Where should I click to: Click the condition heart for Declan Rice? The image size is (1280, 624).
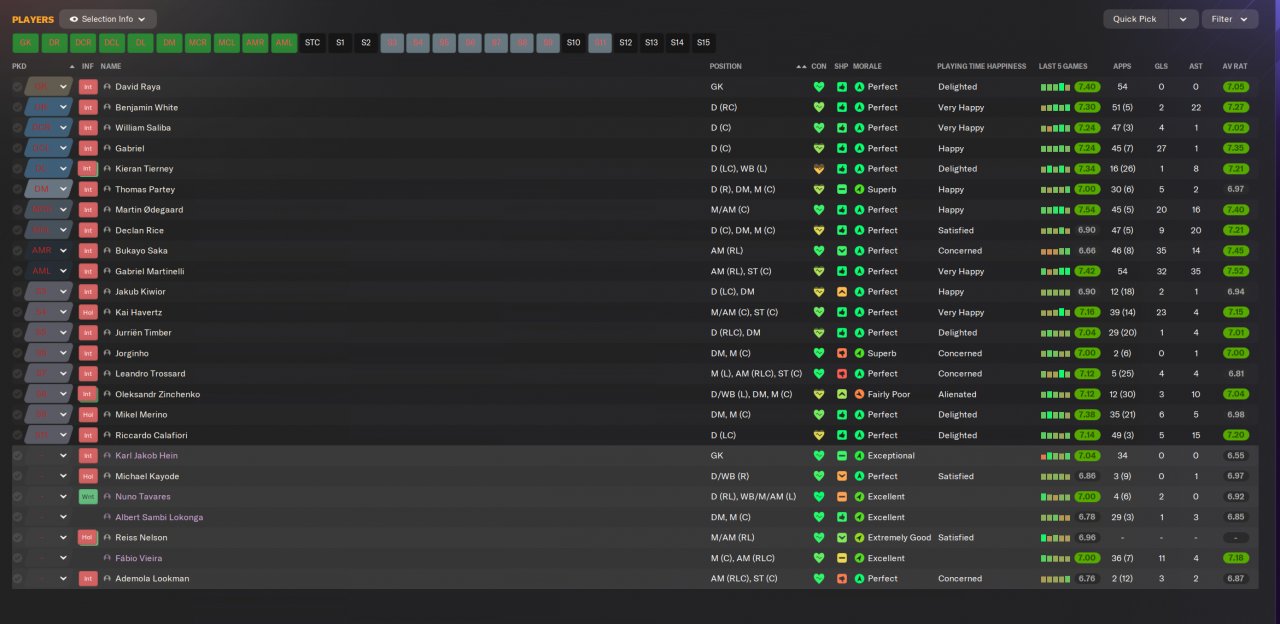pyautogui.click(x=819, y=230)
